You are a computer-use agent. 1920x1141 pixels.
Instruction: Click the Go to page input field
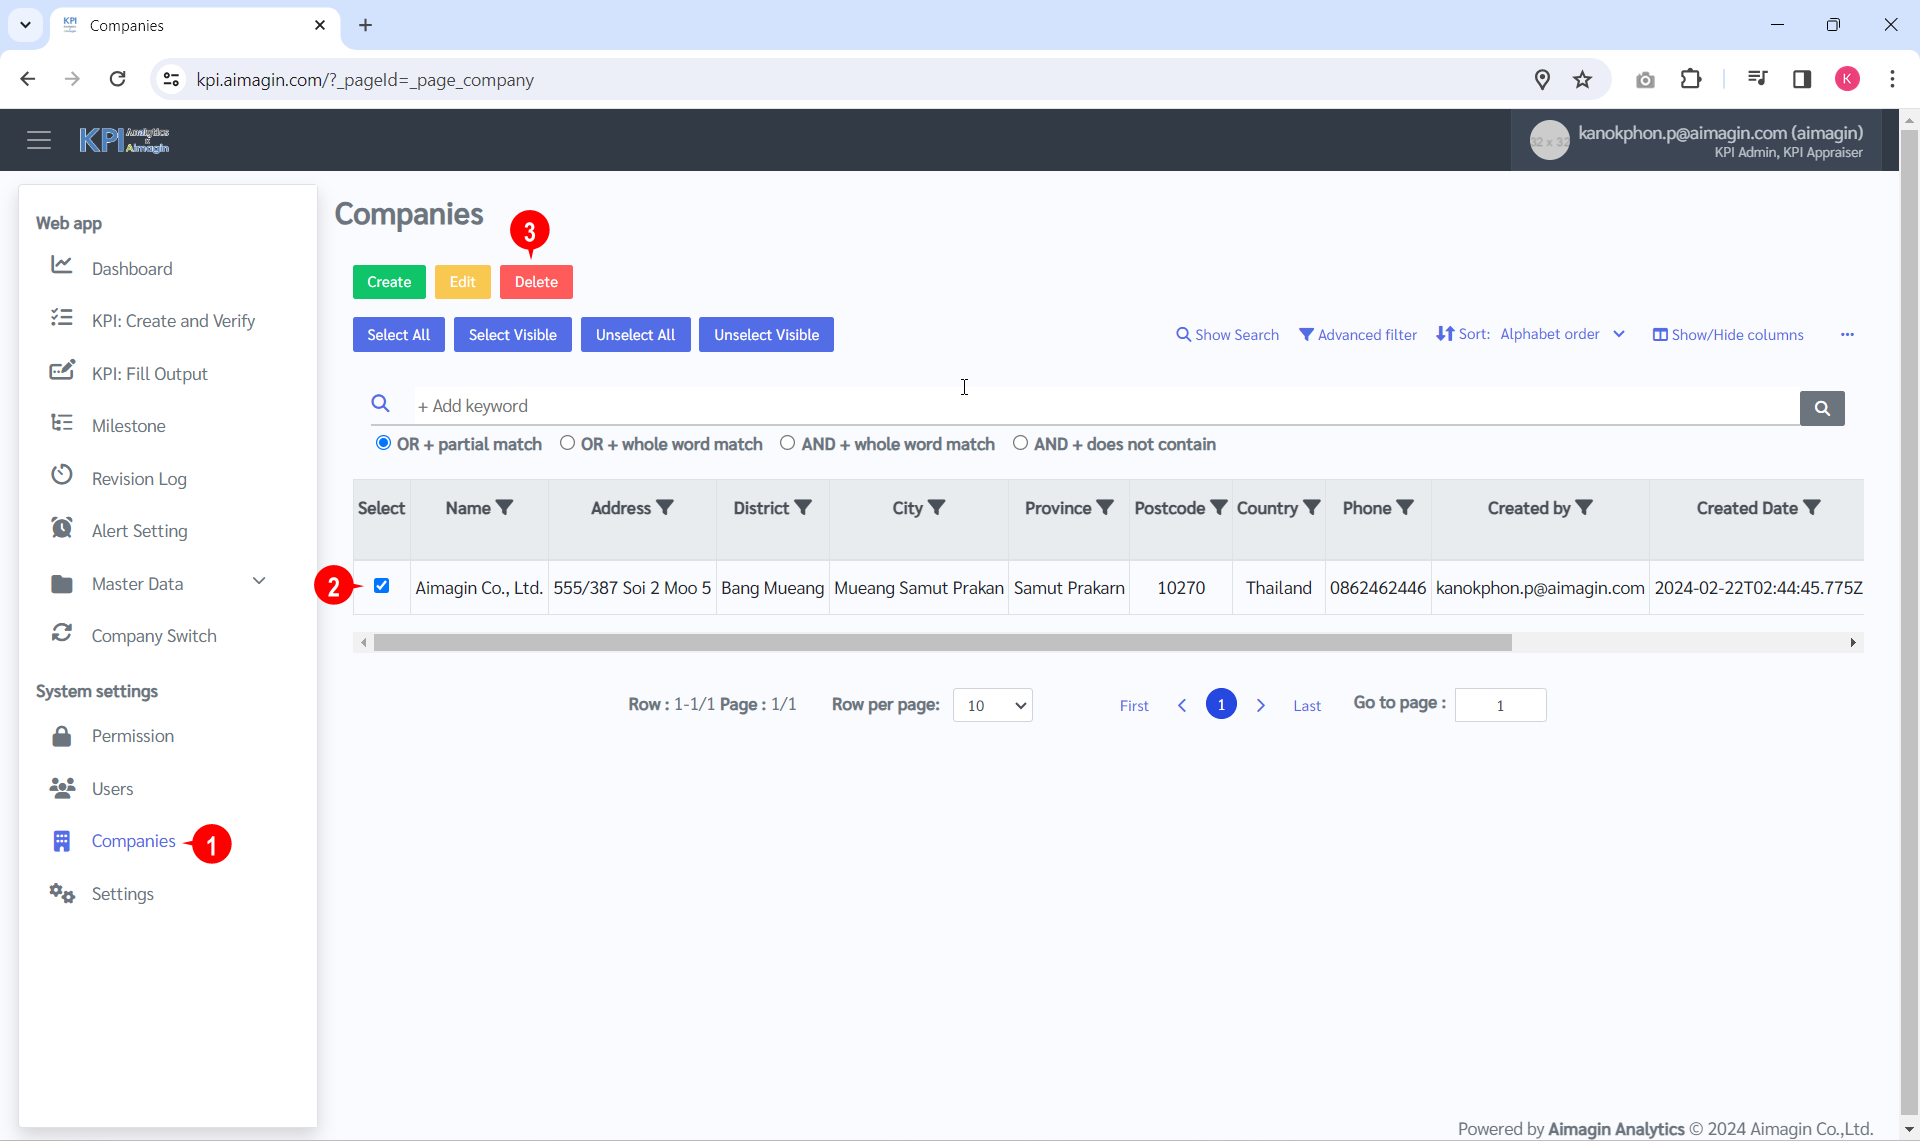tap(1499, 705)
